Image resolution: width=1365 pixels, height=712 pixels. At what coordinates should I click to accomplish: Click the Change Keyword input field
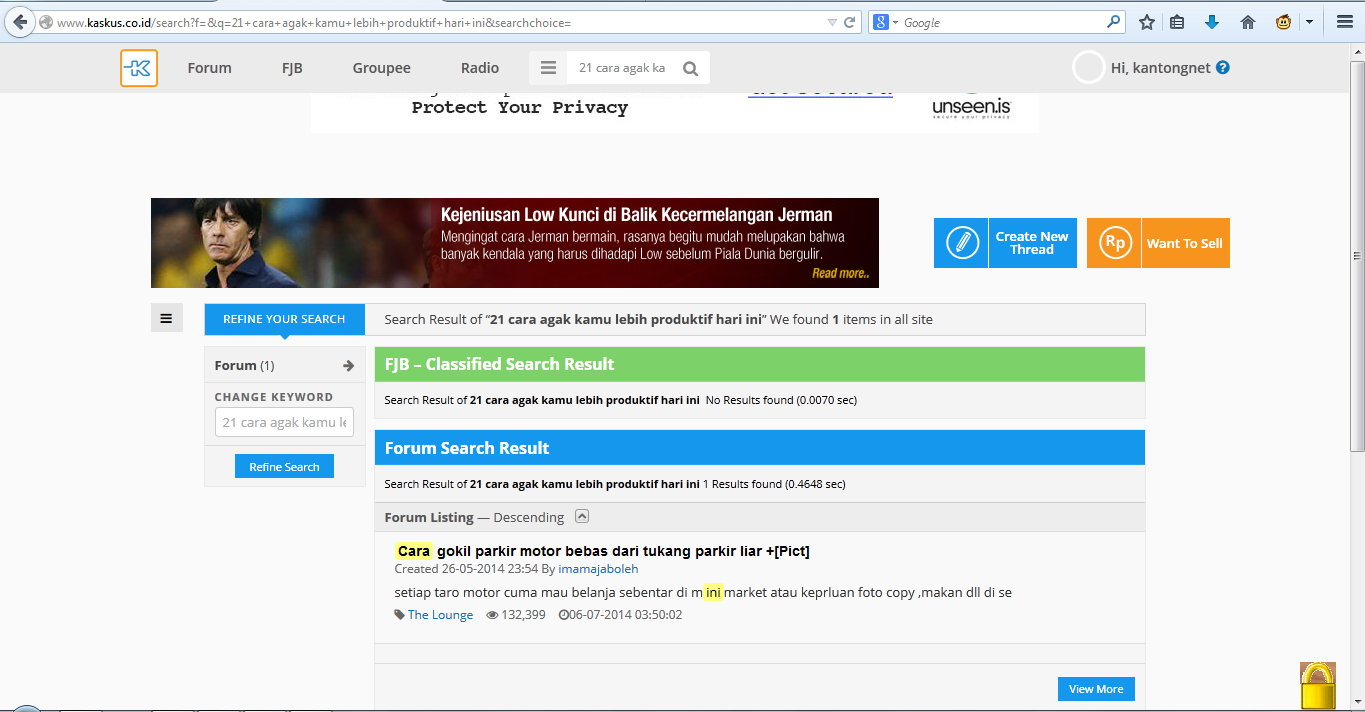click(284, 422)
